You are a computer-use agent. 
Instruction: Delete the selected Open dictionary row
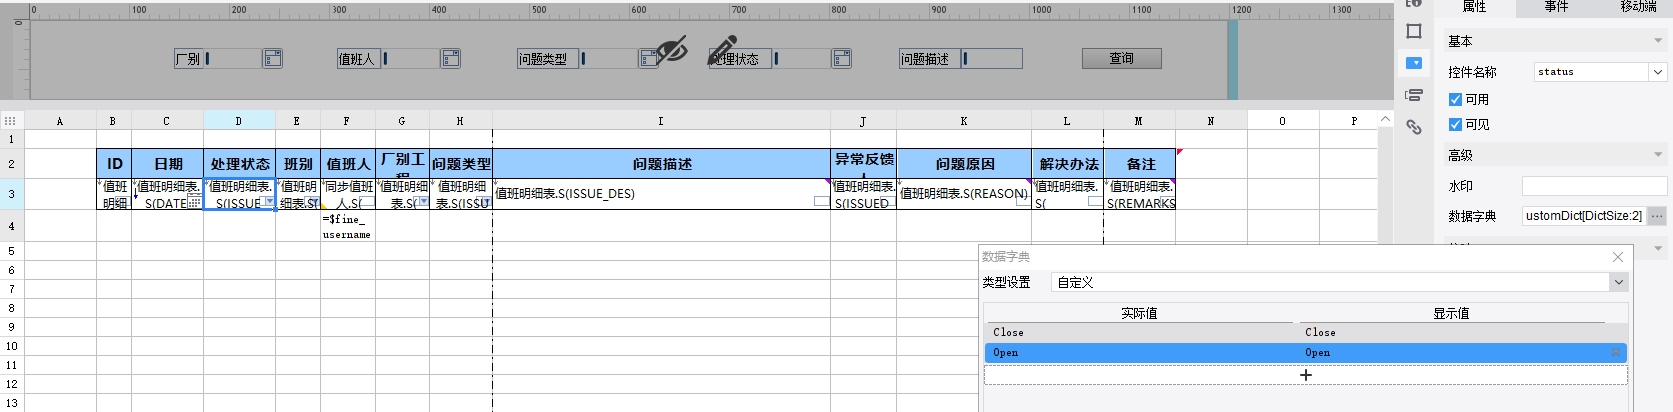pos(1615,353)
